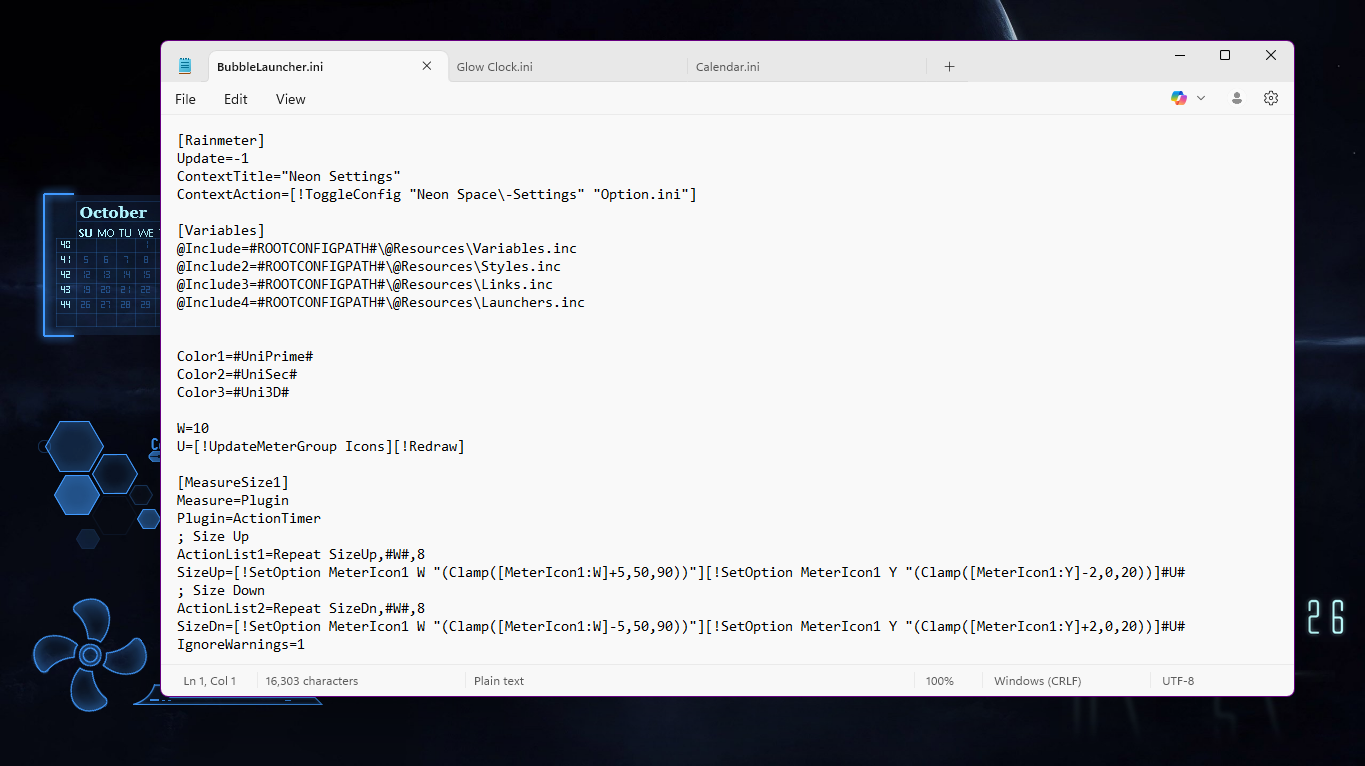Click the Color2=#UniSec# line
The image size is (1365, 766).
[237, 374]
